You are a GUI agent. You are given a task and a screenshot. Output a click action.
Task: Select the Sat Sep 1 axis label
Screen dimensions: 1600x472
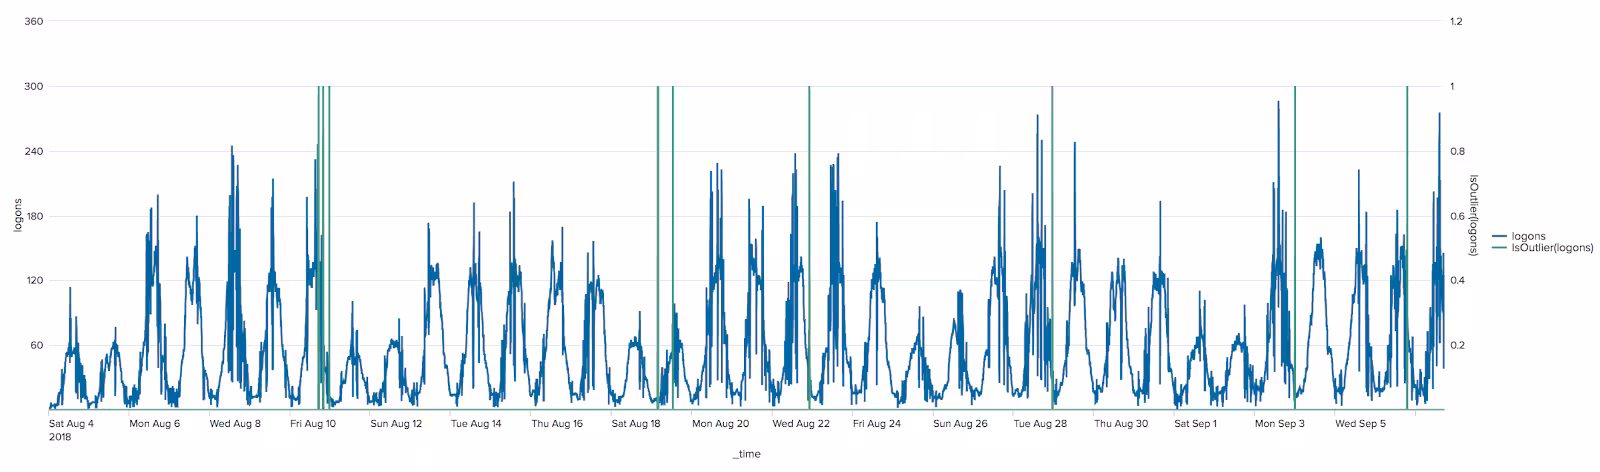[1196, 424]
